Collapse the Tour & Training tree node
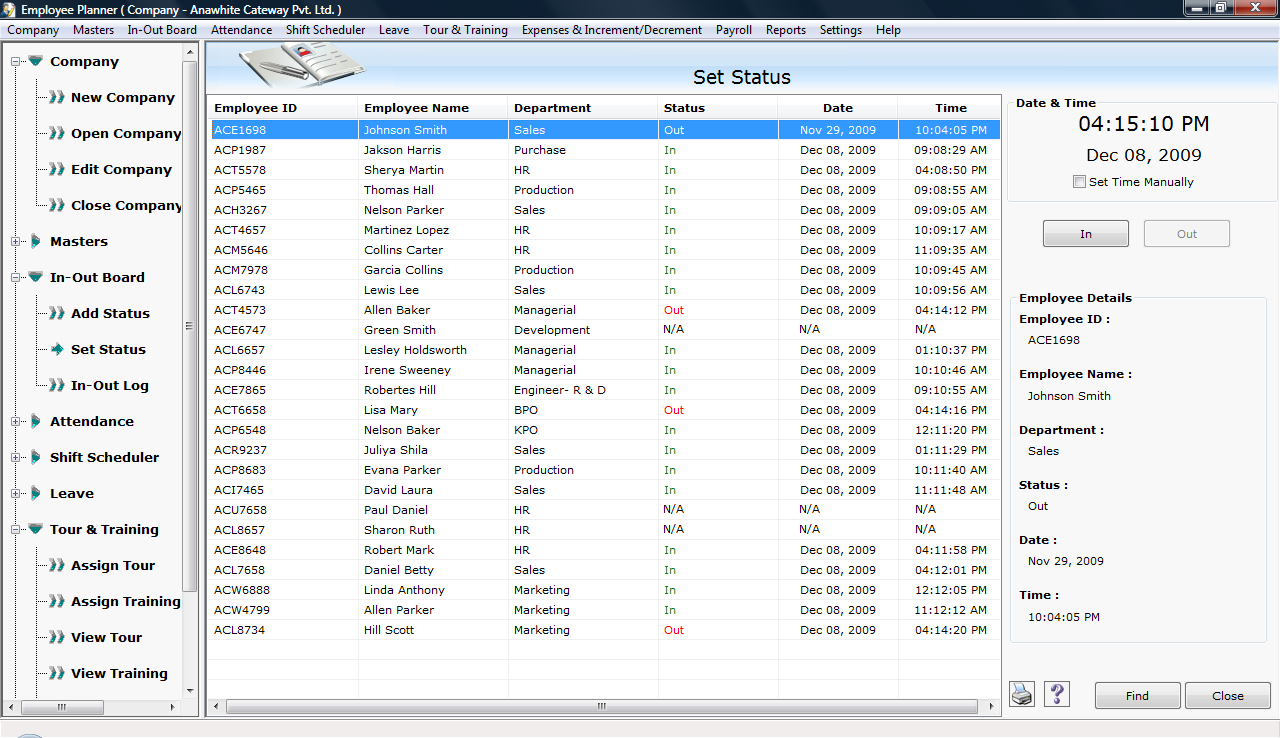The height and width of the screenshot is (738, 1280). [x=16, y=530]
